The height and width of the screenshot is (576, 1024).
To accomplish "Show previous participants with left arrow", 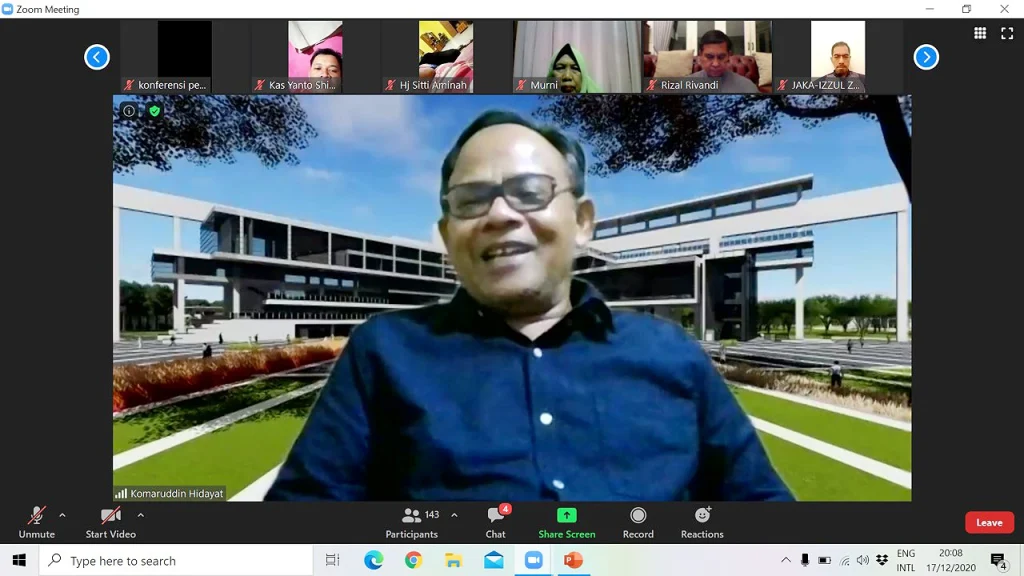I will coord(97,57).
